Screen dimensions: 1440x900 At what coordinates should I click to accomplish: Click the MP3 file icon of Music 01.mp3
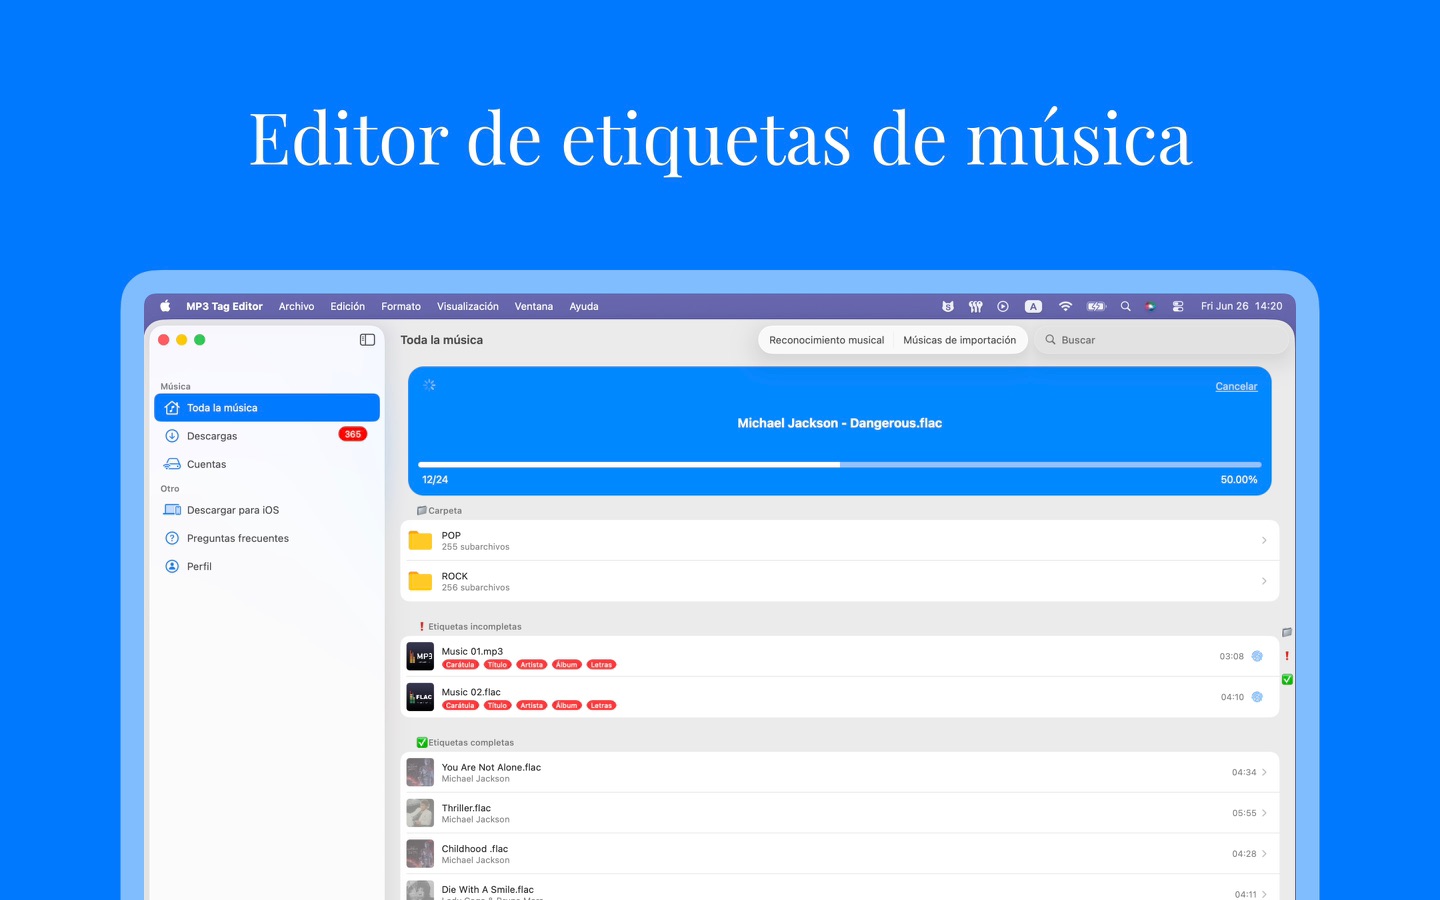(x=420, y=656)
